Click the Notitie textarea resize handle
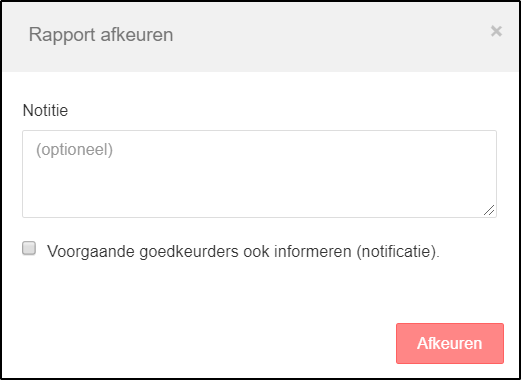The width and height of the screenshot is (521, 380). pyautogui.click(x=489, y=210)
